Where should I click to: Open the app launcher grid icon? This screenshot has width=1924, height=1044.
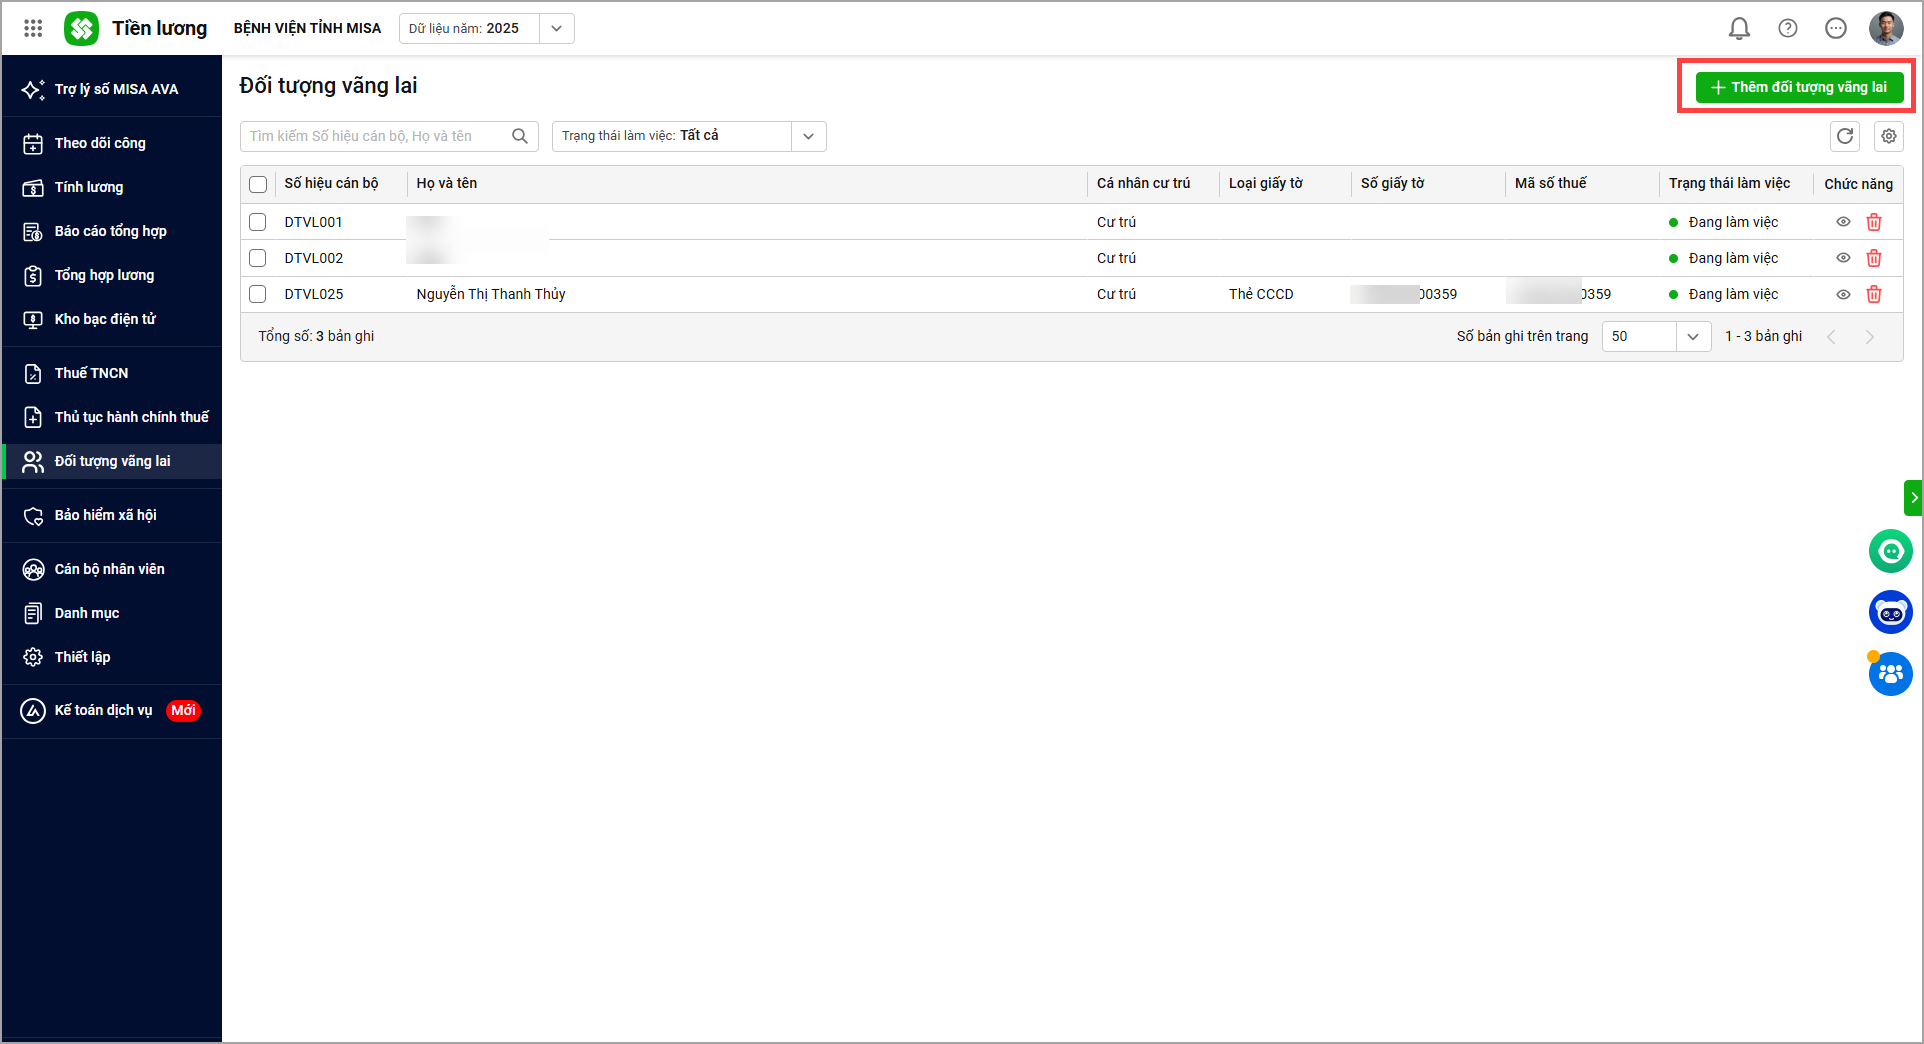click(33, 29)
